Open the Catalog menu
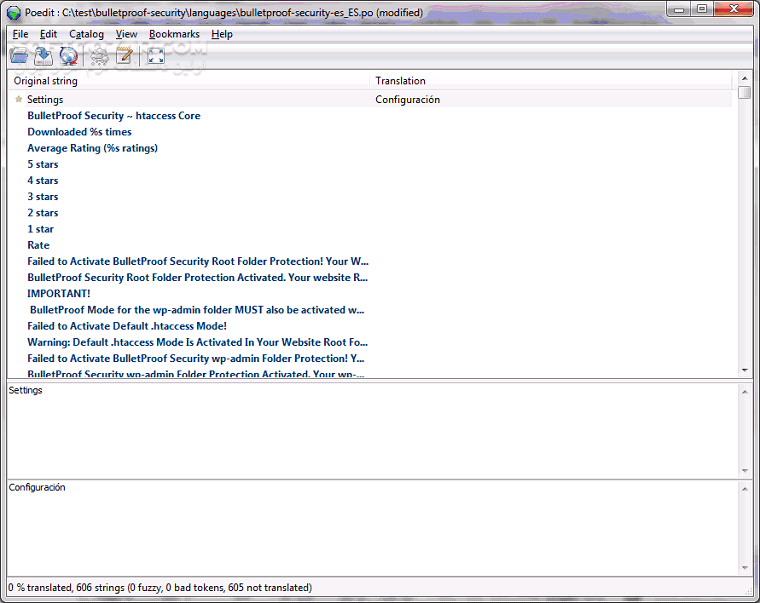Screen dimensions: 760x603 pos(86,34)
